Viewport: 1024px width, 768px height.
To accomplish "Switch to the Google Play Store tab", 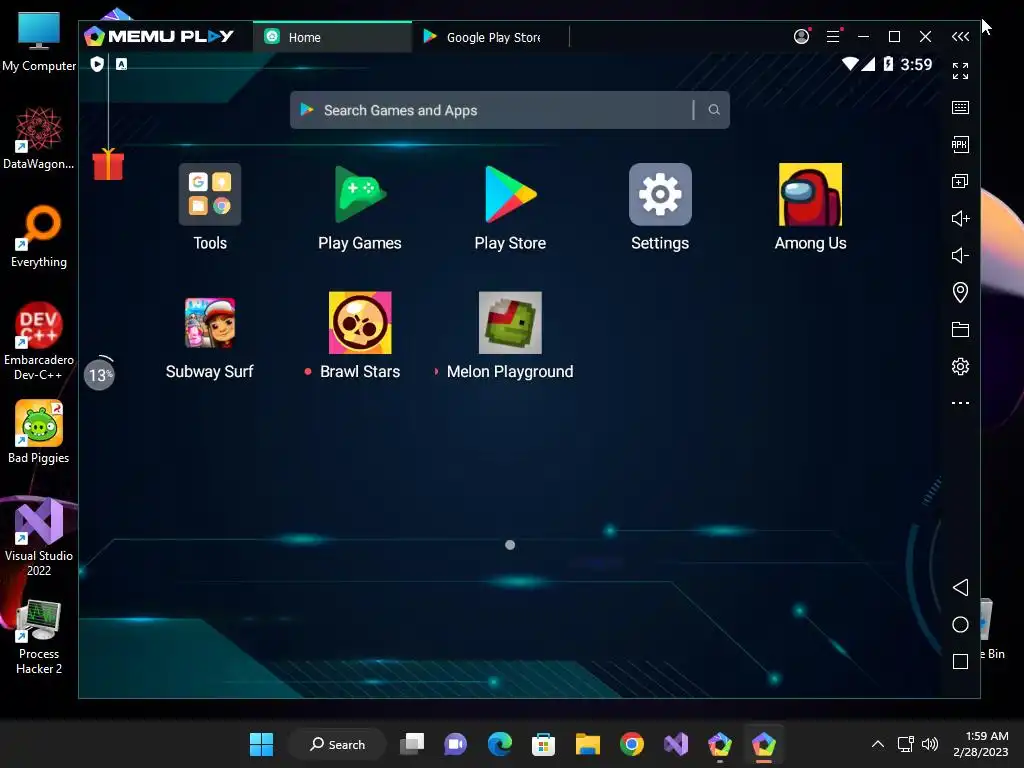I will click(491, 37).
